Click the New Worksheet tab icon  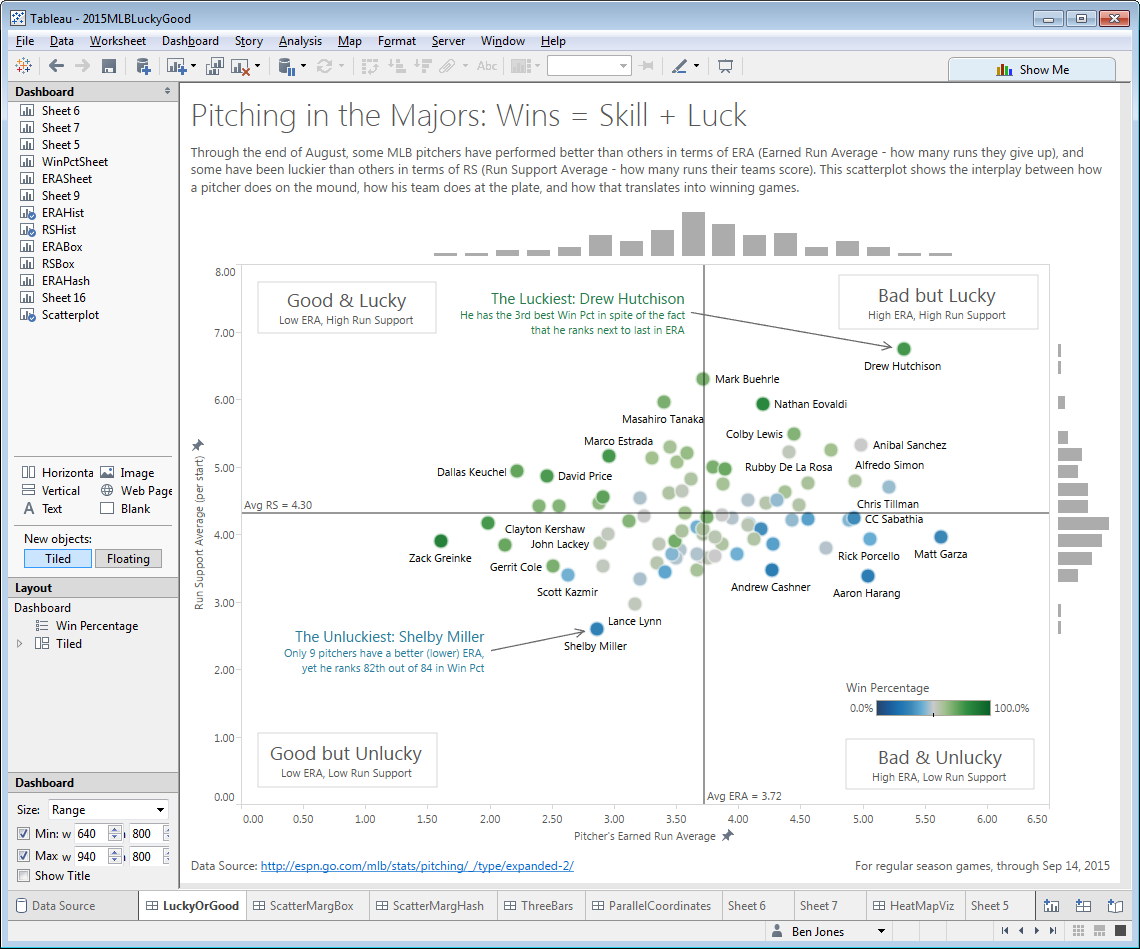1051,906
